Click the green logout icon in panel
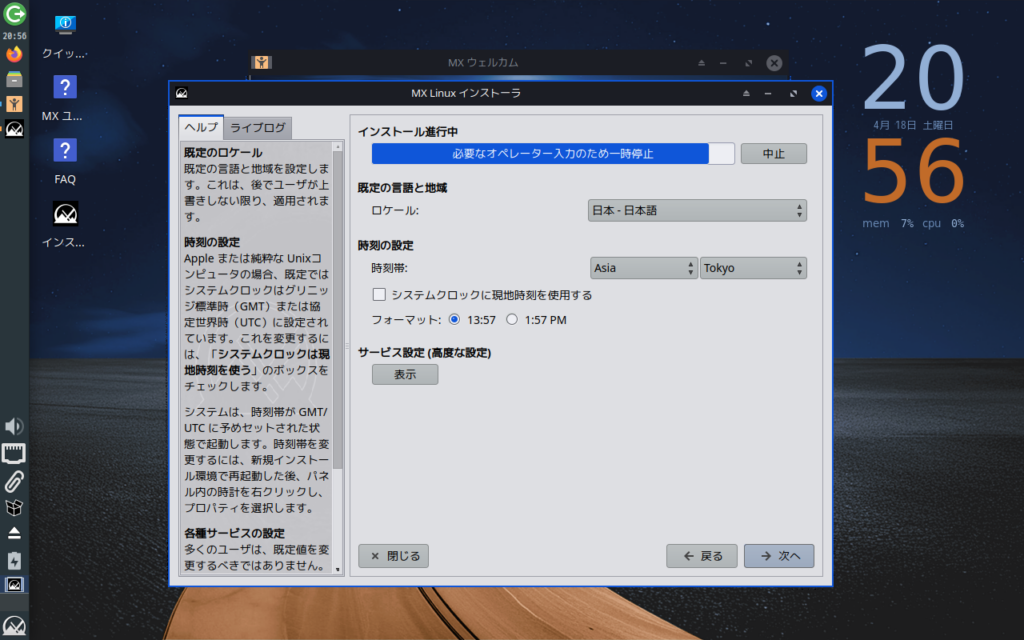The image size is (1024, 640). pyautogui.click(x=14, y=14)
